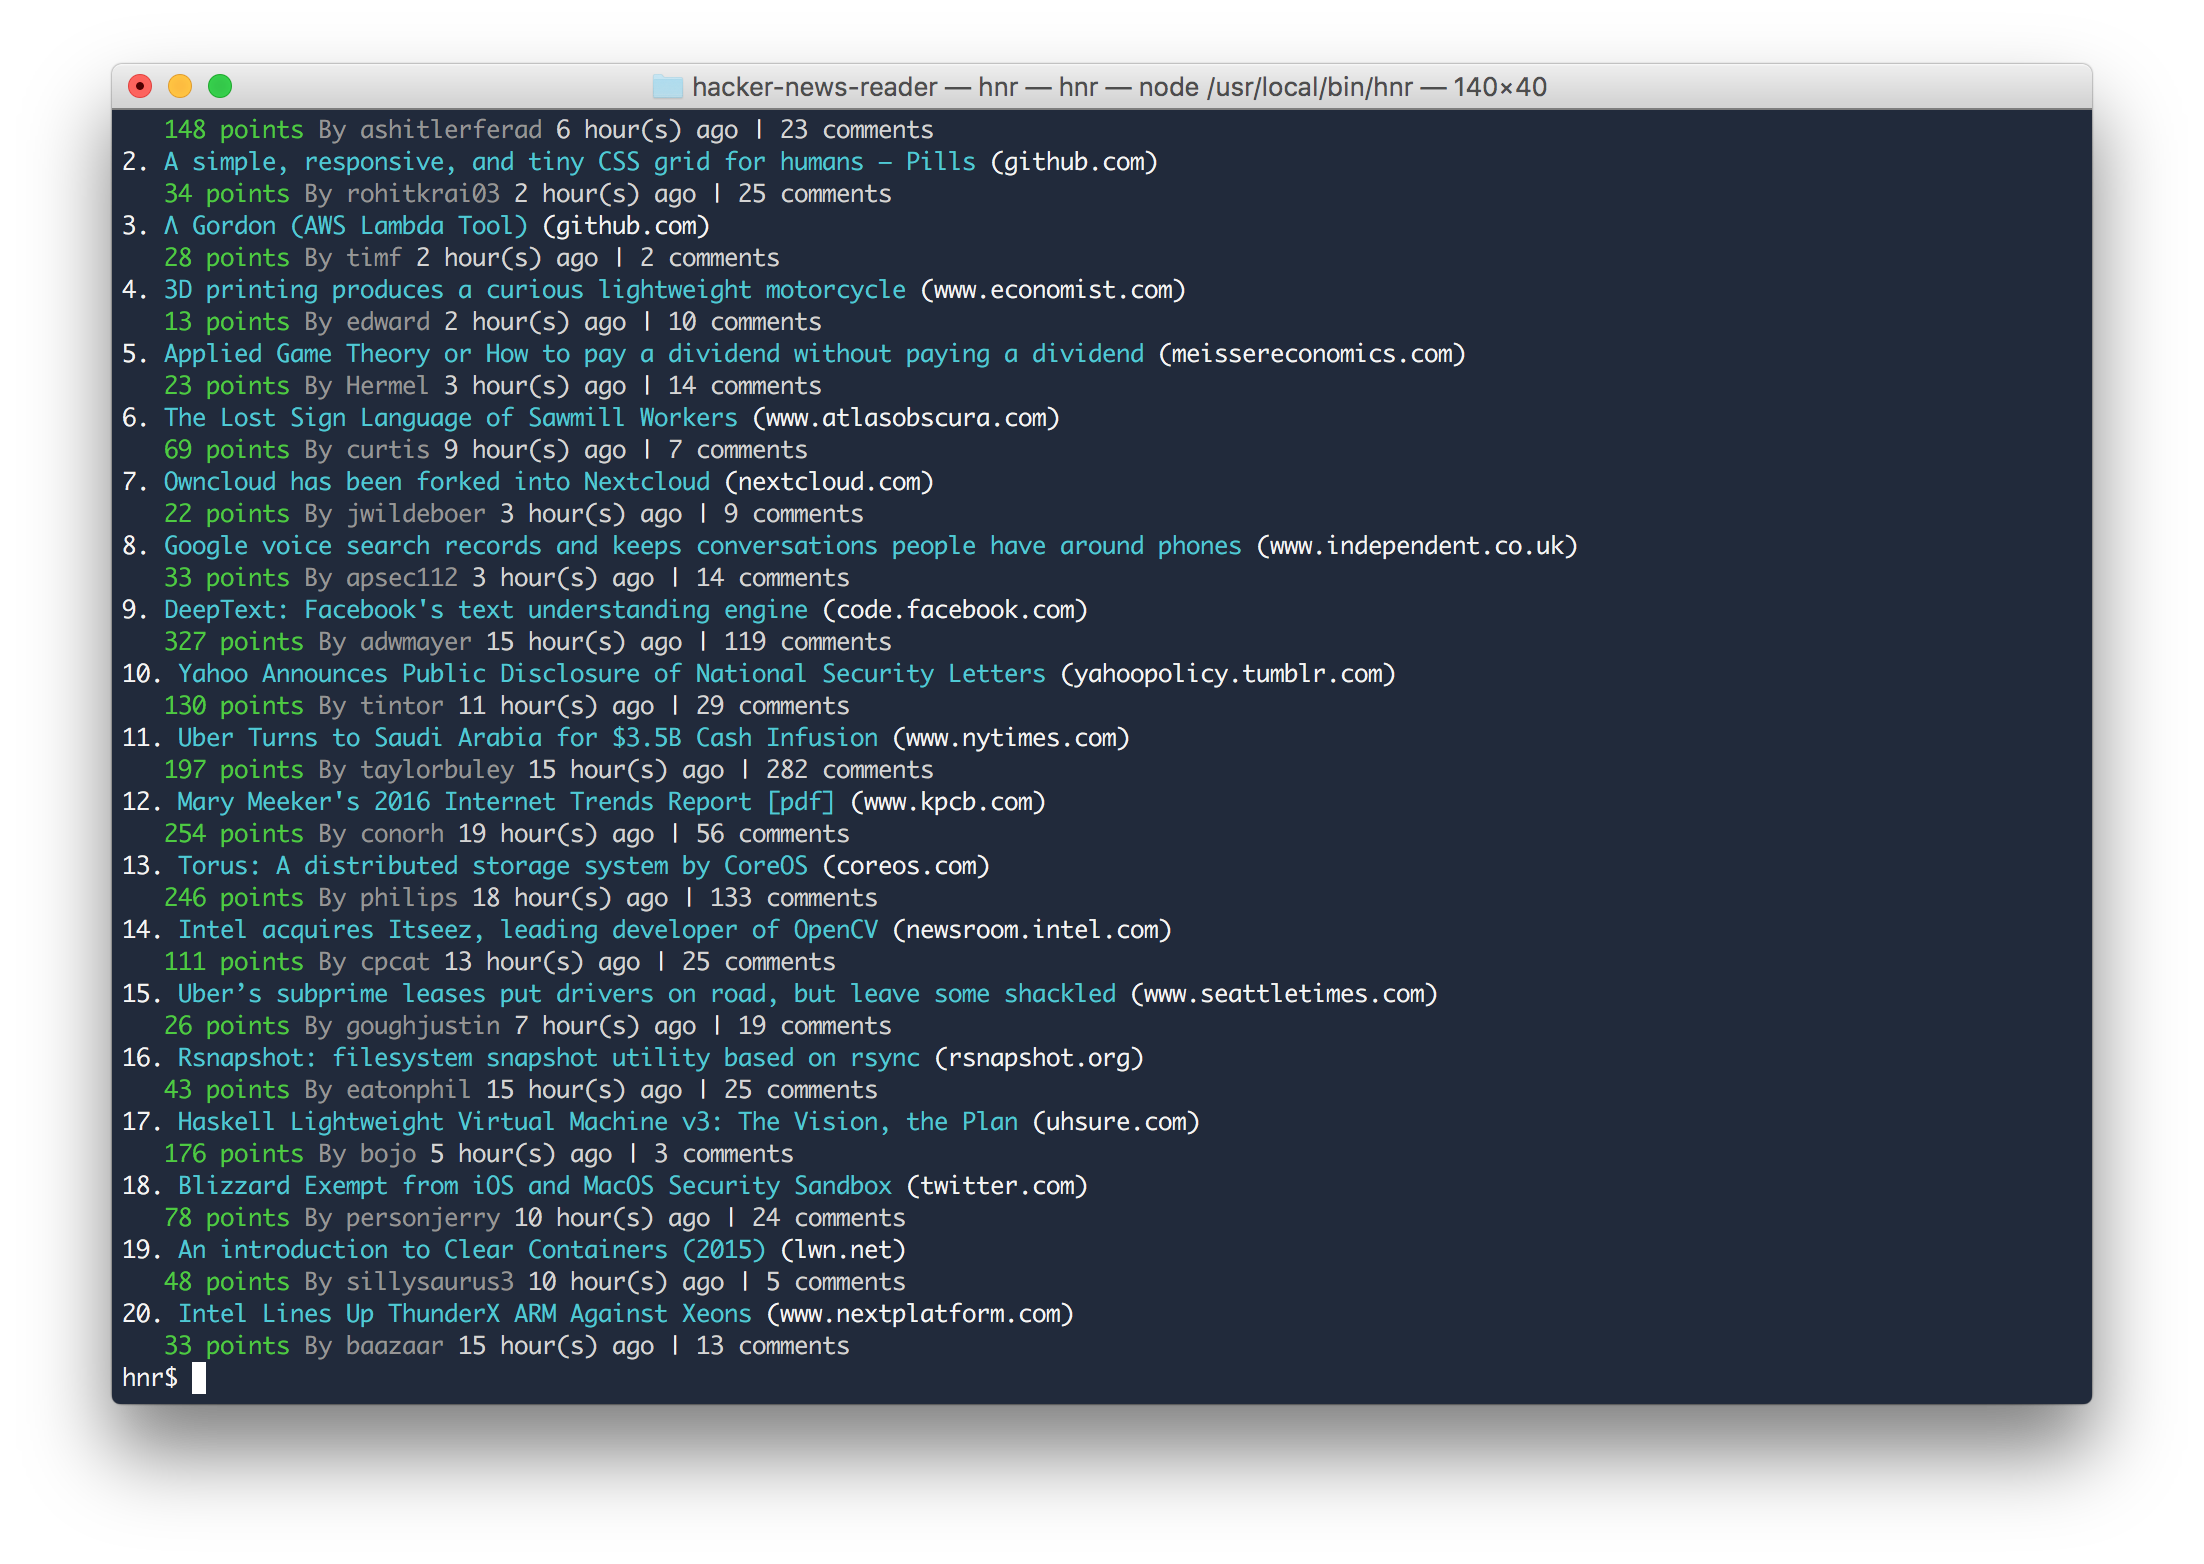Image resolution: width=2204 pixels, height=1564 pixels.
Task: Click the hacker-news-reader window title text
Action: 815,88
